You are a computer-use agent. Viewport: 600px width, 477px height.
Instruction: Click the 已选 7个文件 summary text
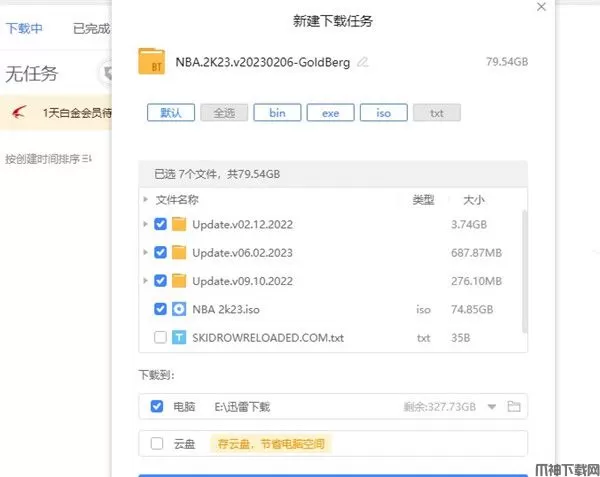pyautogui.click(x=217, y=174)
